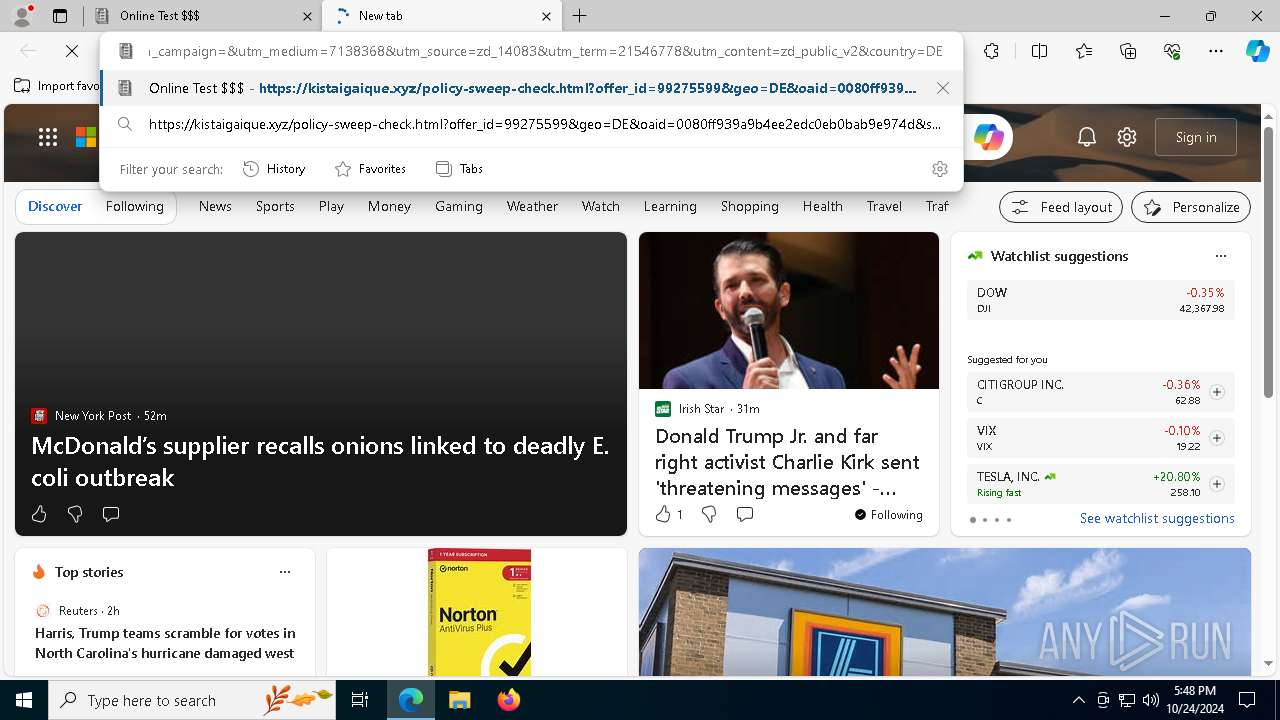Comment on Donald Trump Jr. story
Screen dimensions: 1280x720
tap(745, 514)
